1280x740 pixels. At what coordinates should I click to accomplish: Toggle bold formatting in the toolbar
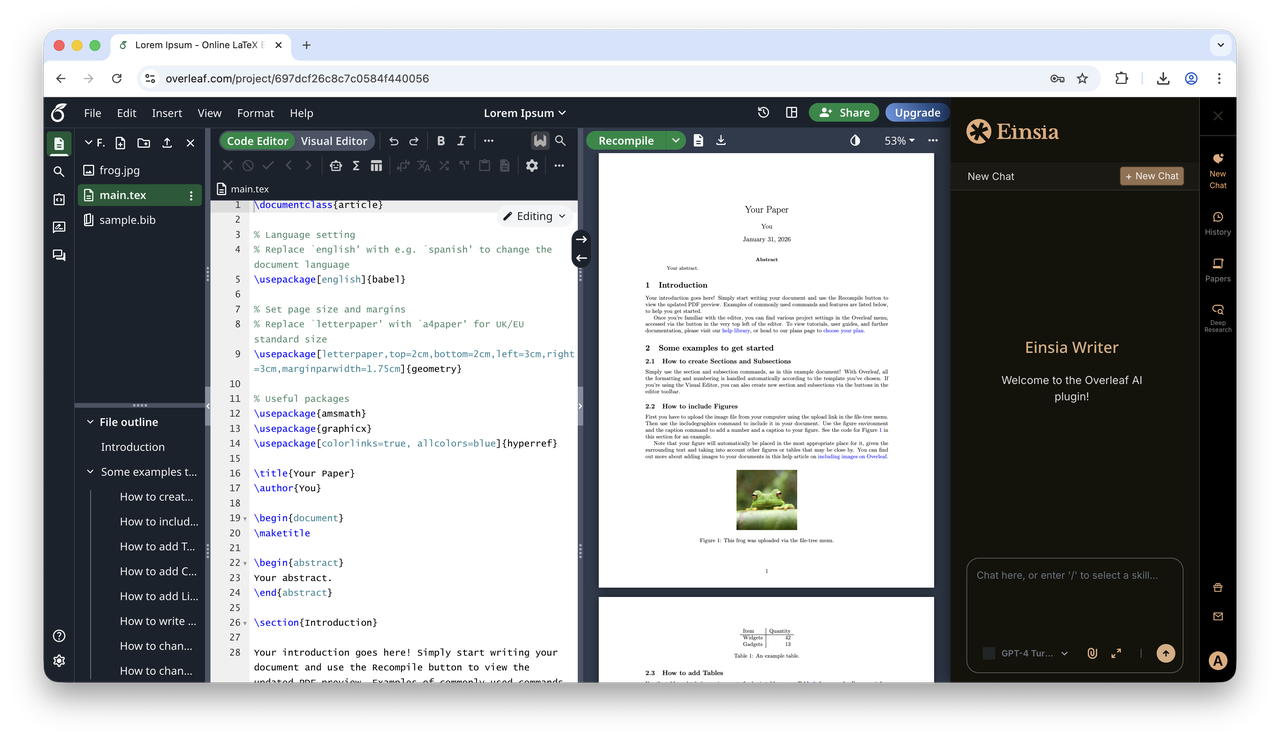coord(440,140)
